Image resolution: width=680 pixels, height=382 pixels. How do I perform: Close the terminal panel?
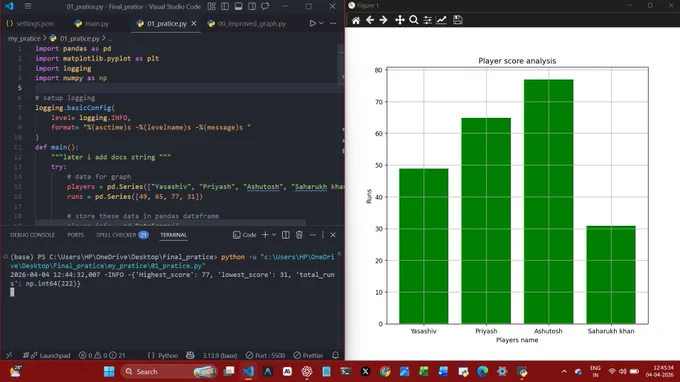333,235
